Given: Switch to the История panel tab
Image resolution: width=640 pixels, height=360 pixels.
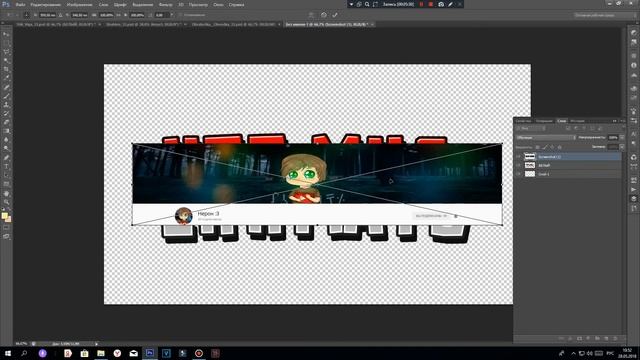Looking at the screenshot, I should pos(577,121).
